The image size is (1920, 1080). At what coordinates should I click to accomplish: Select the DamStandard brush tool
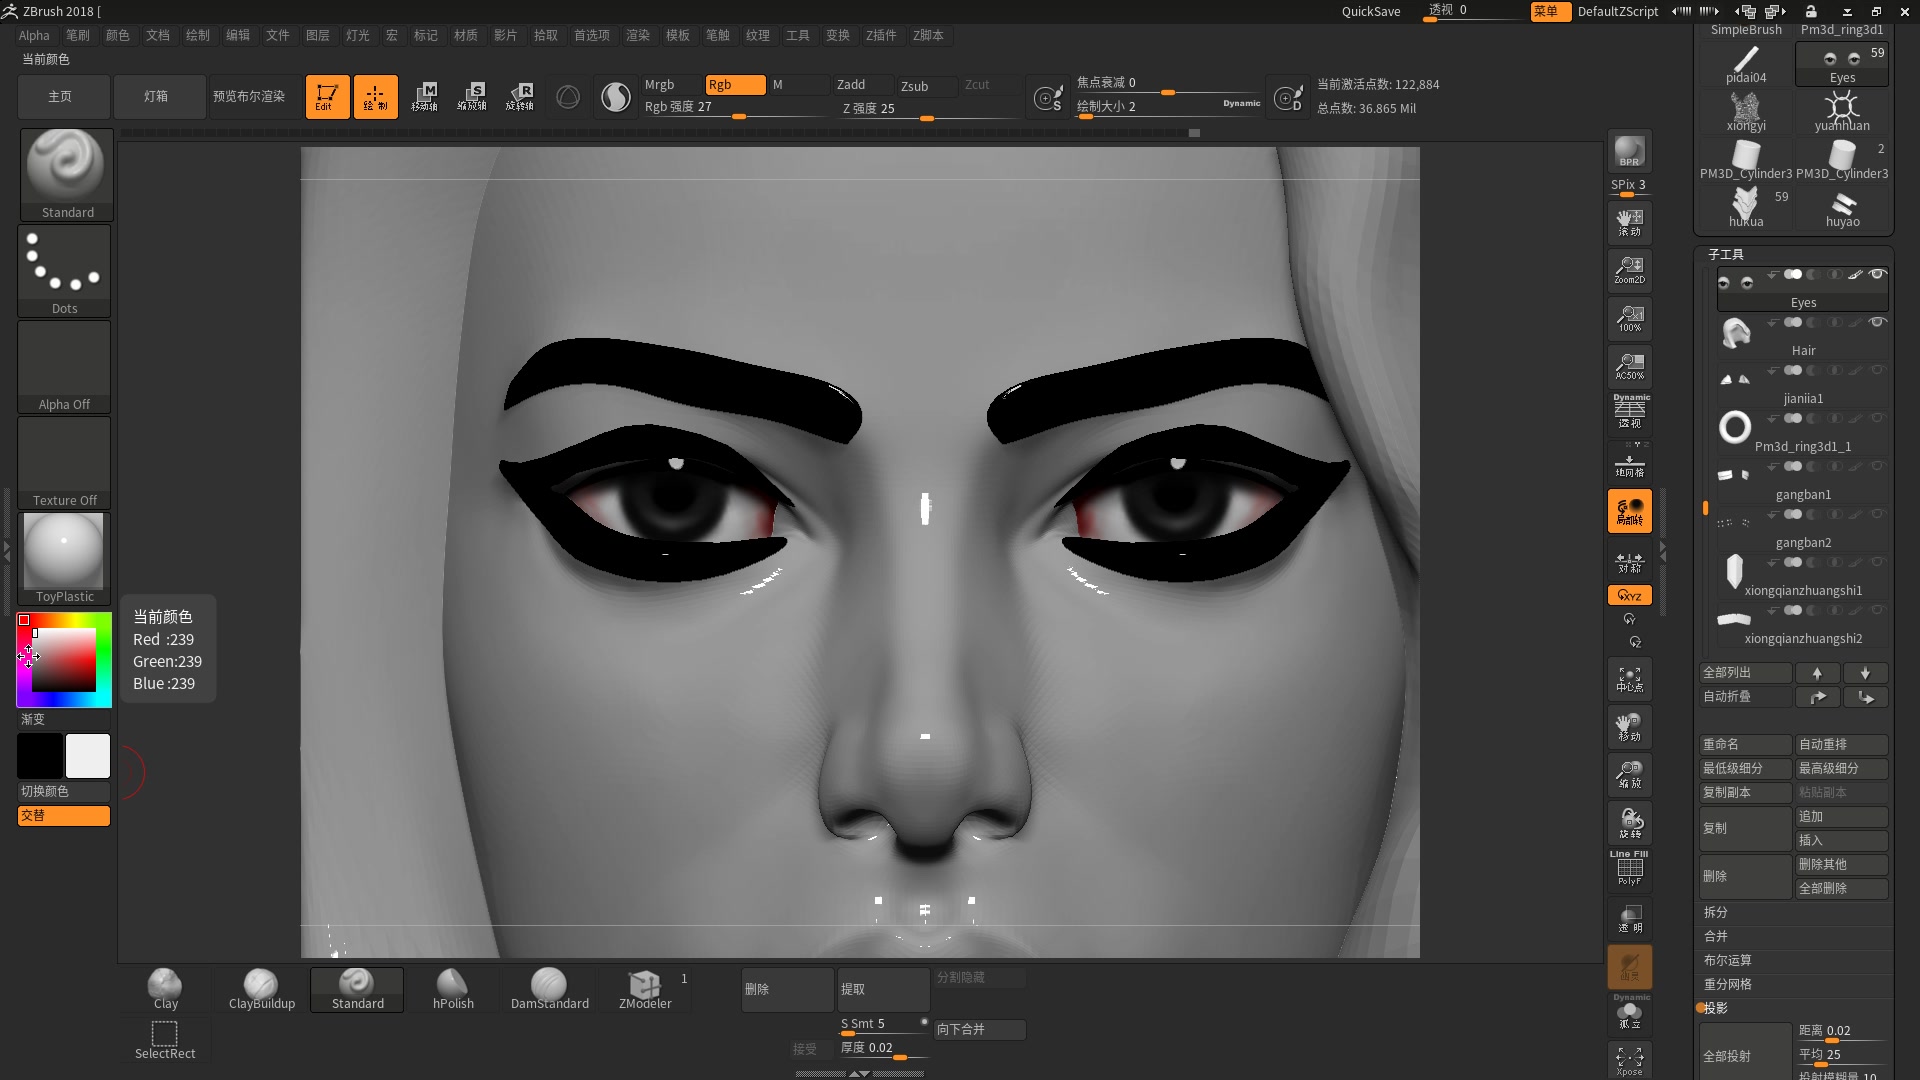point(549,988)
